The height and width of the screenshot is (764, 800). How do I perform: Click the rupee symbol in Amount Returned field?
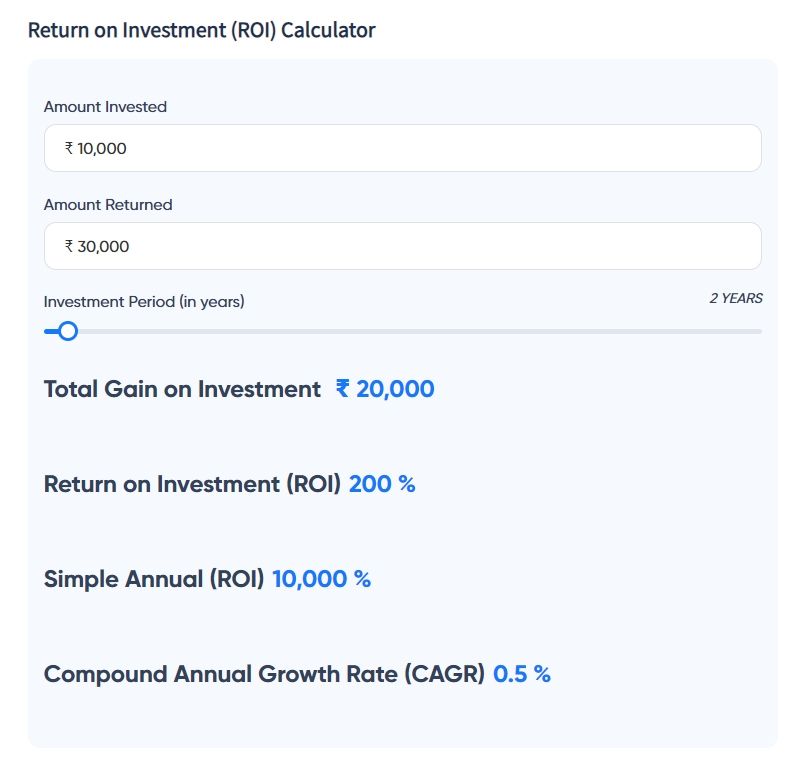pyautogui.click(x=69, y=246)
